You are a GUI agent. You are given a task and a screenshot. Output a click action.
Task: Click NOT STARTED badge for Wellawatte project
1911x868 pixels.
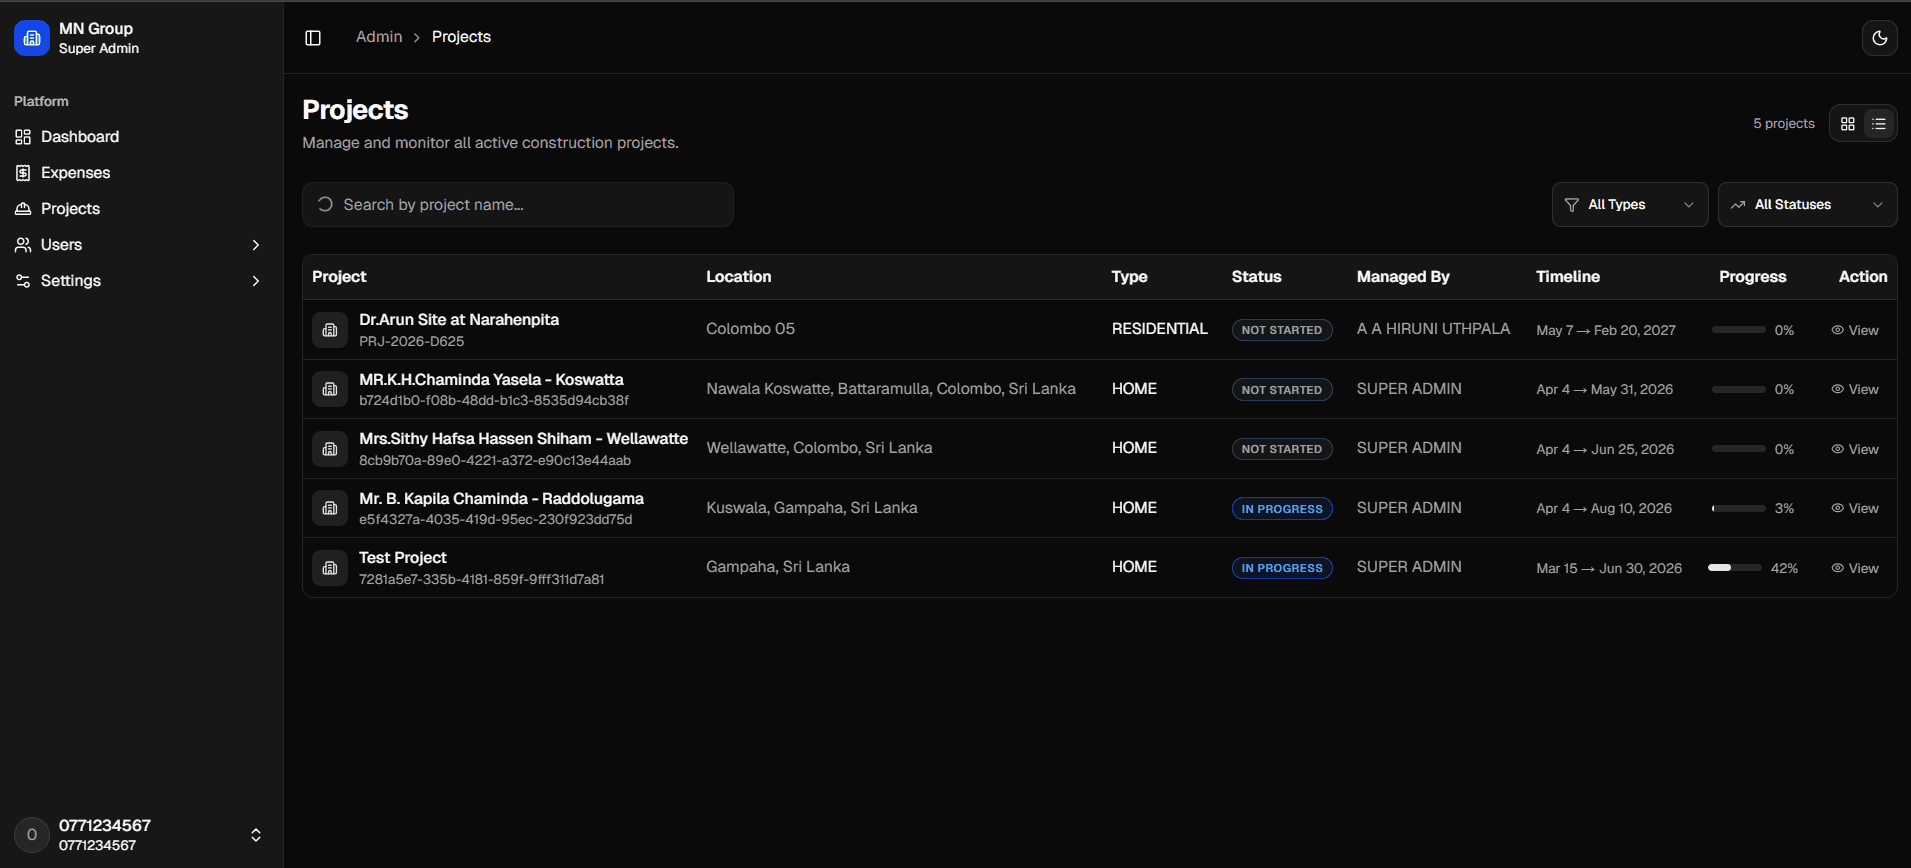(x=1282, y=449)
